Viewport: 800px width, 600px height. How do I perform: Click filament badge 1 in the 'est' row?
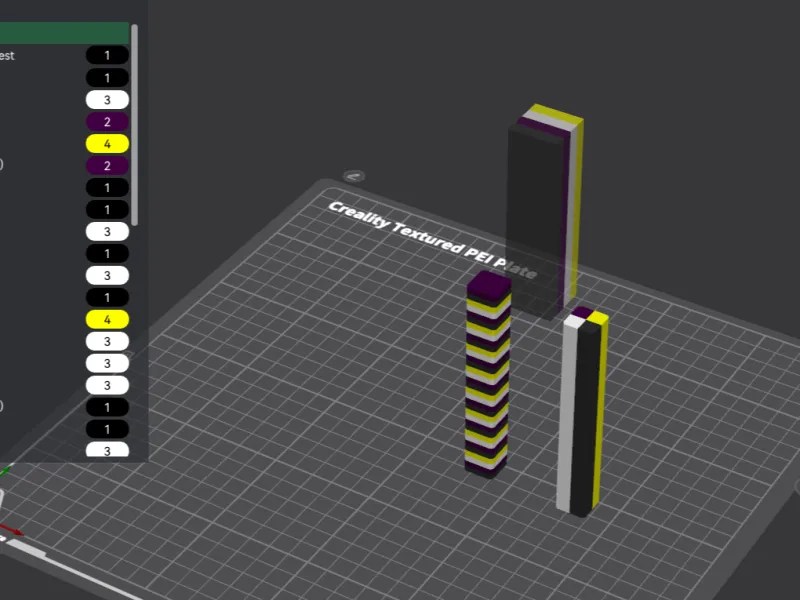107,55
